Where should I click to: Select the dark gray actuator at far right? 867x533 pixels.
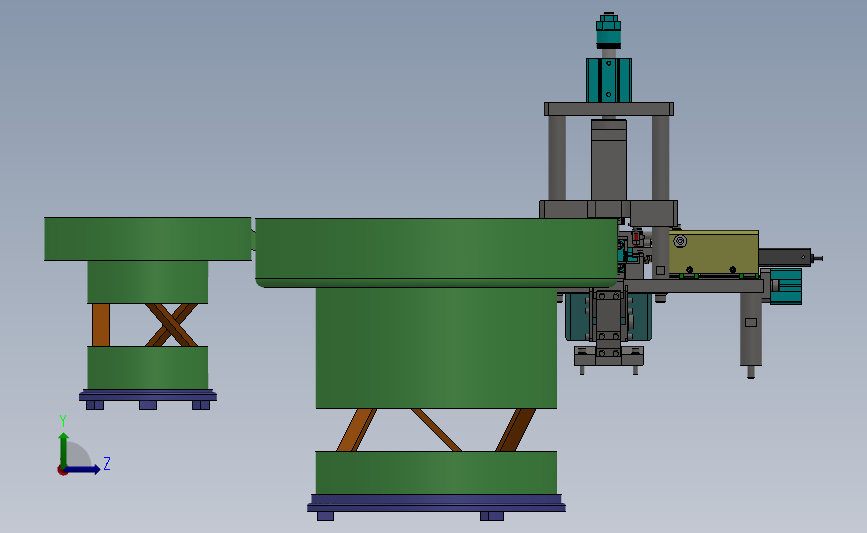click(785, 258)
